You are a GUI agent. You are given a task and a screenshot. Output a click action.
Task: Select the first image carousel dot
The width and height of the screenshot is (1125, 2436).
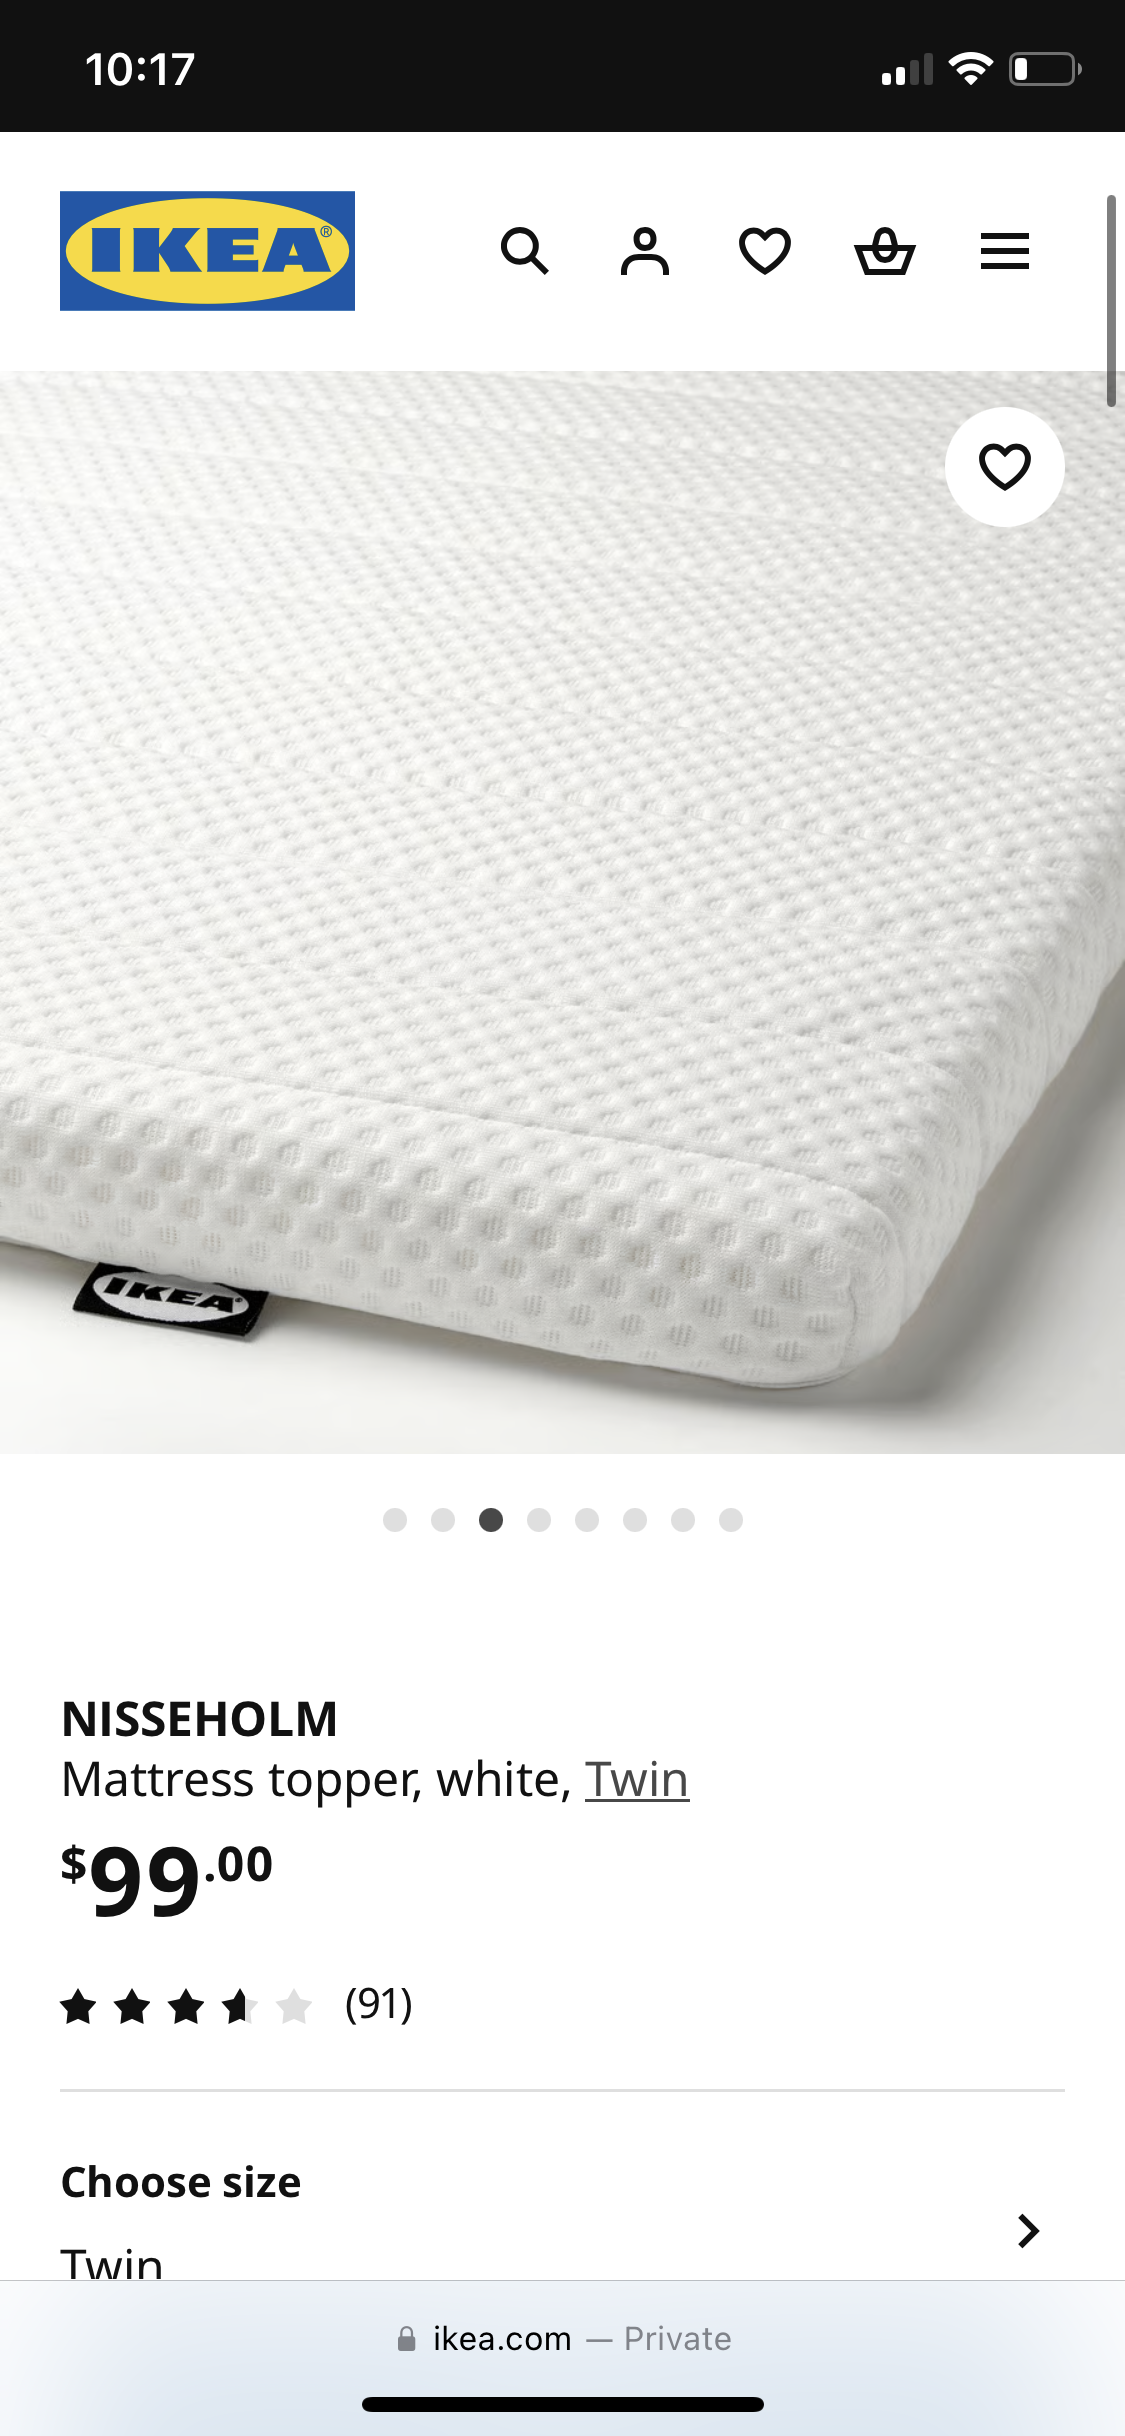coord(395,1520)
